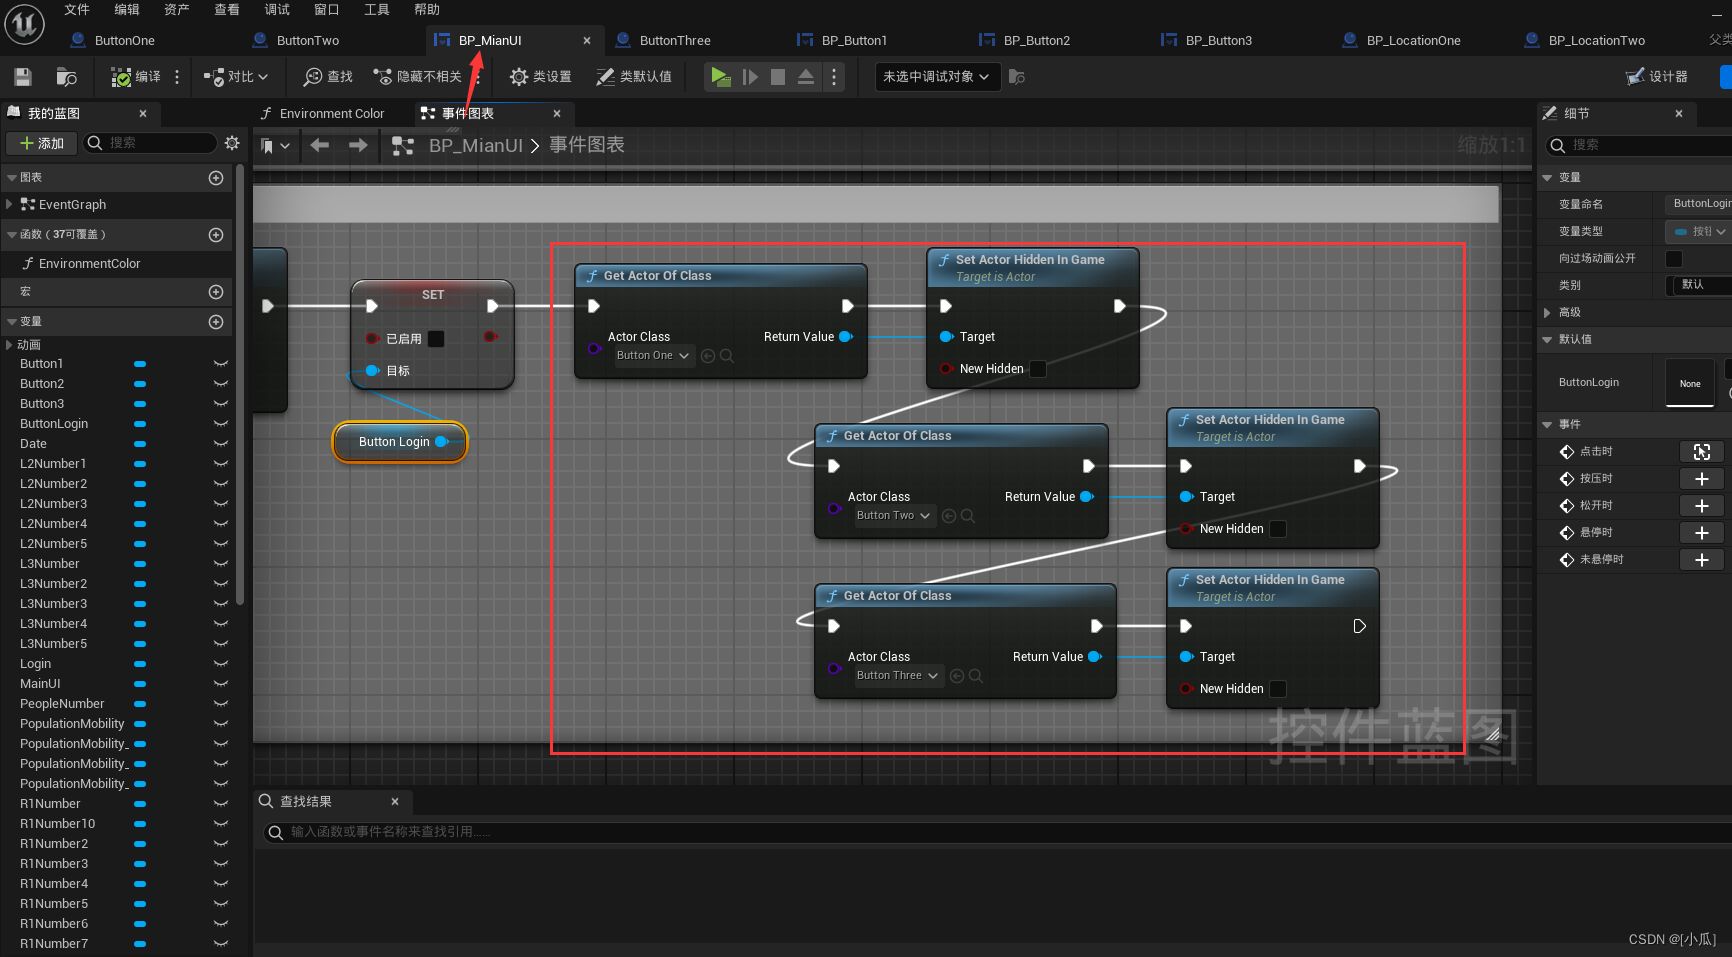Click the Compile button

coord(136,77)
